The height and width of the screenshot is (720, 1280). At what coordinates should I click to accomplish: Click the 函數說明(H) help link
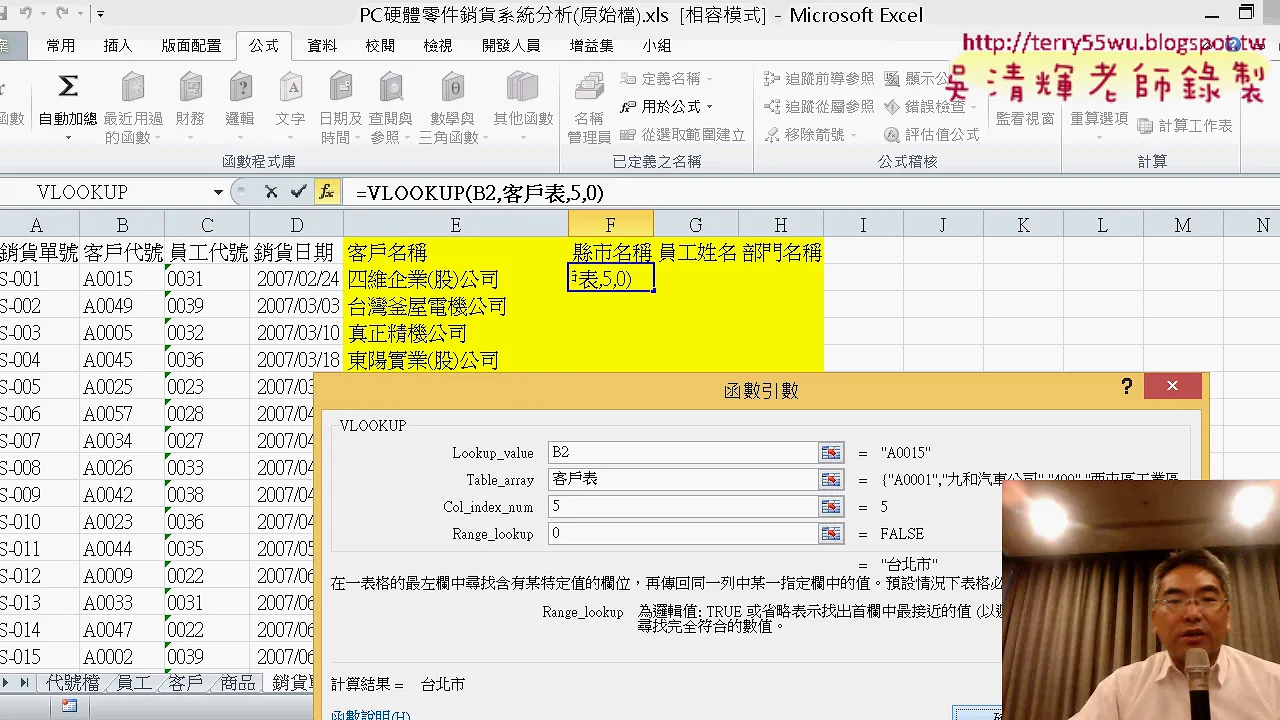tap(370, 715)
